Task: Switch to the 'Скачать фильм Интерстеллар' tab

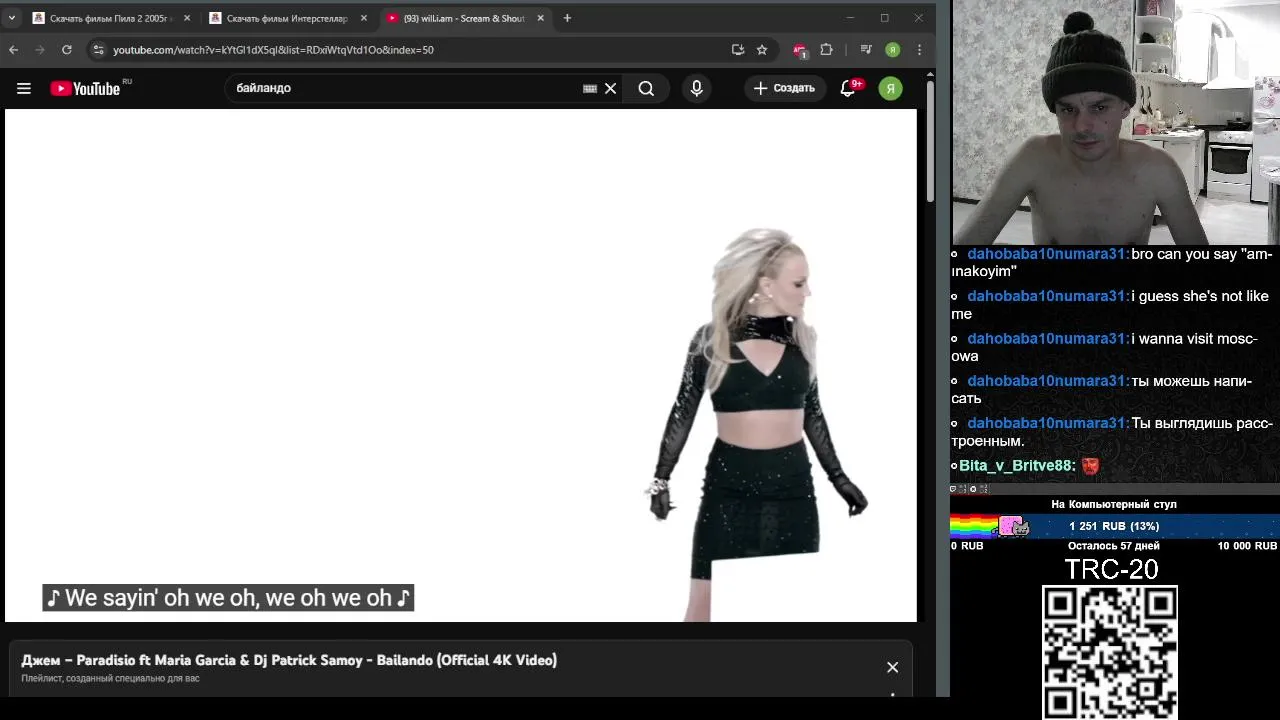Action: point(289,18)
